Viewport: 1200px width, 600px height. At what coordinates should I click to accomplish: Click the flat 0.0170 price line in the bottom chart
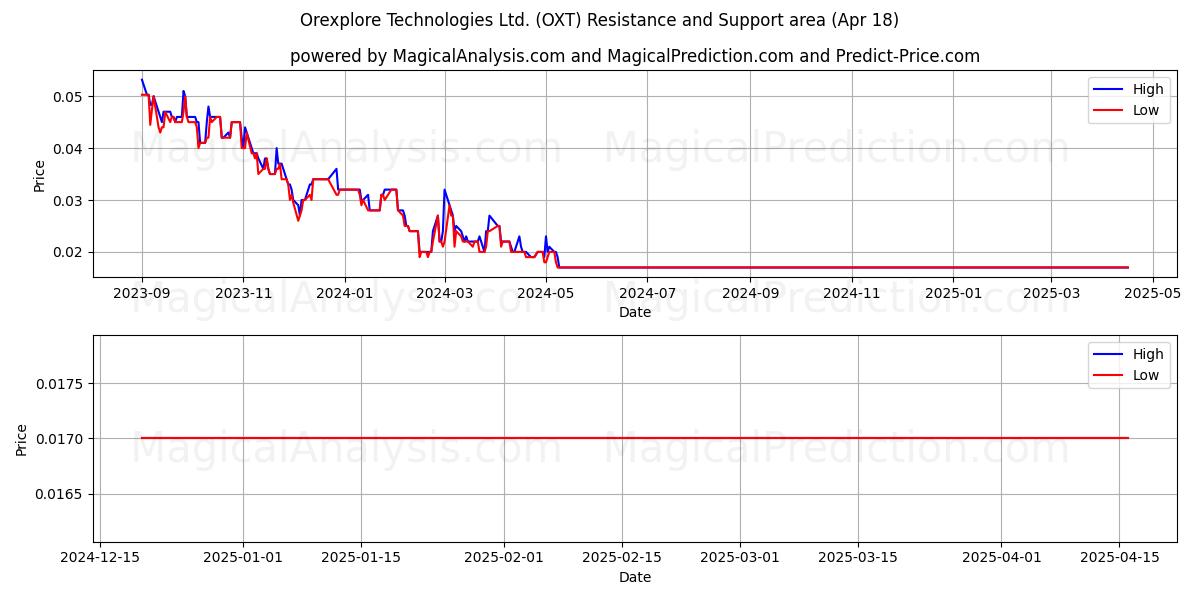point(635,438)
